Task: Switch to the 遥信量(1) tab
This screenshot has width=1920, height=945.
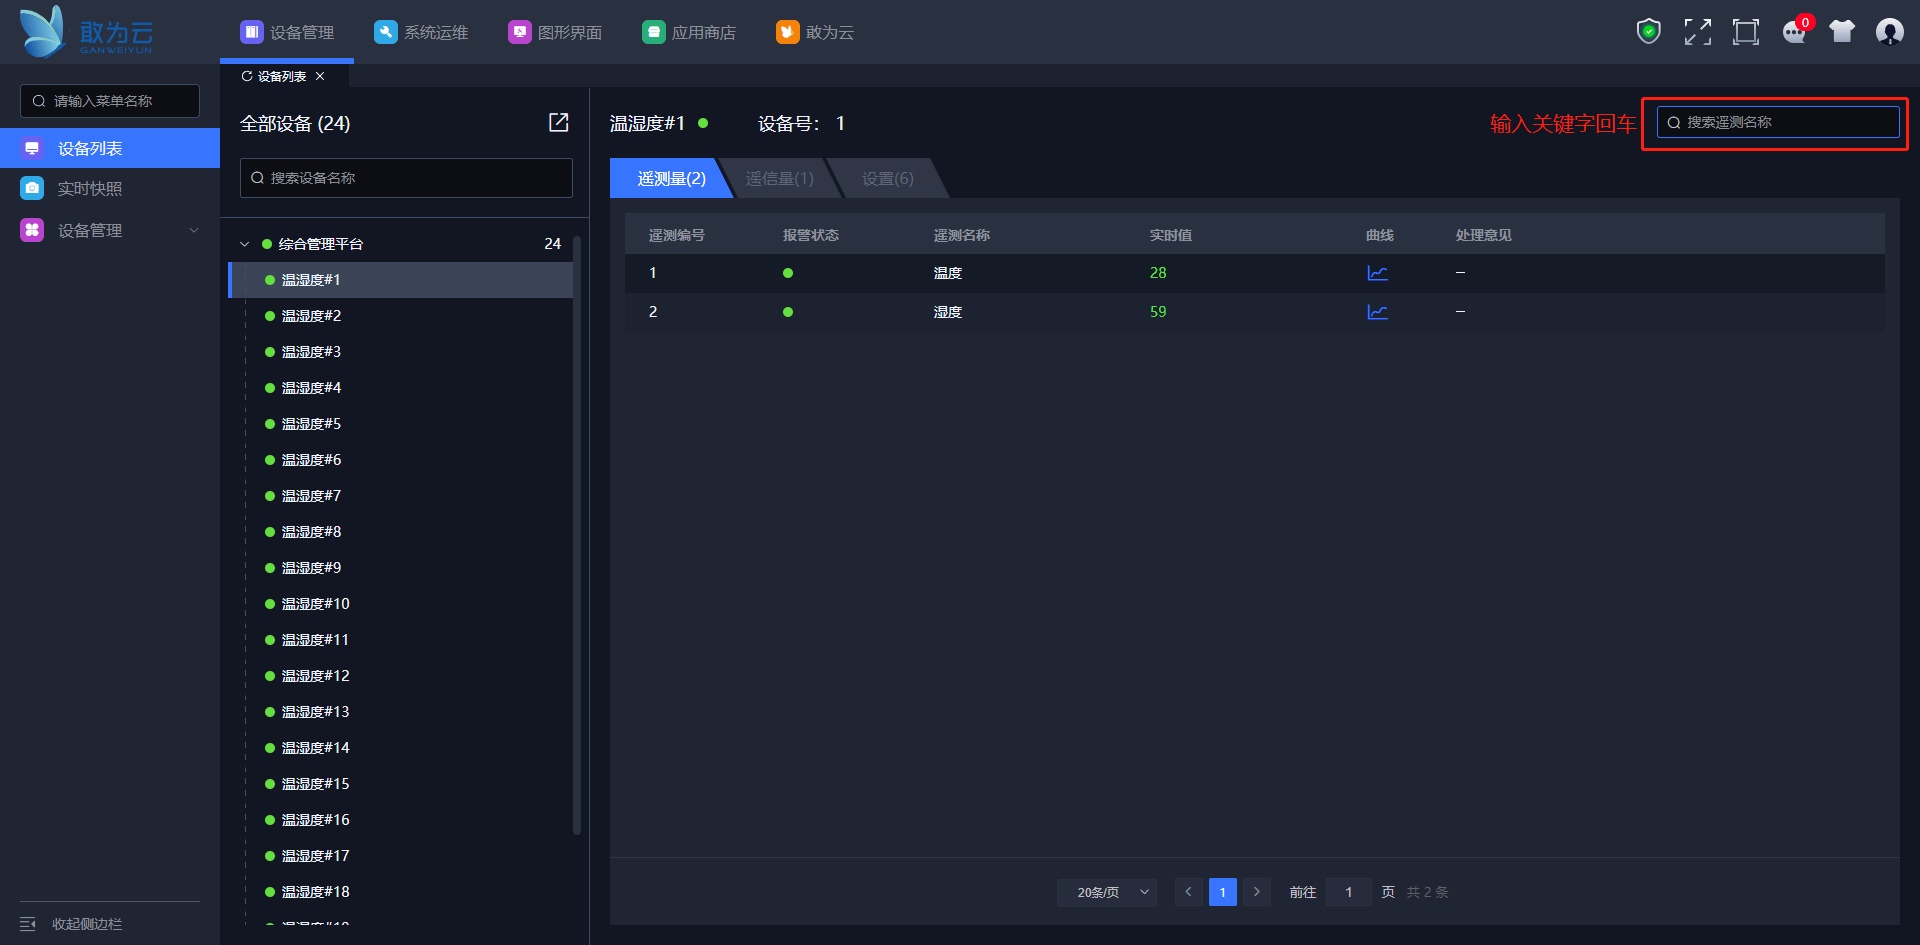Action: click(779, 178)
